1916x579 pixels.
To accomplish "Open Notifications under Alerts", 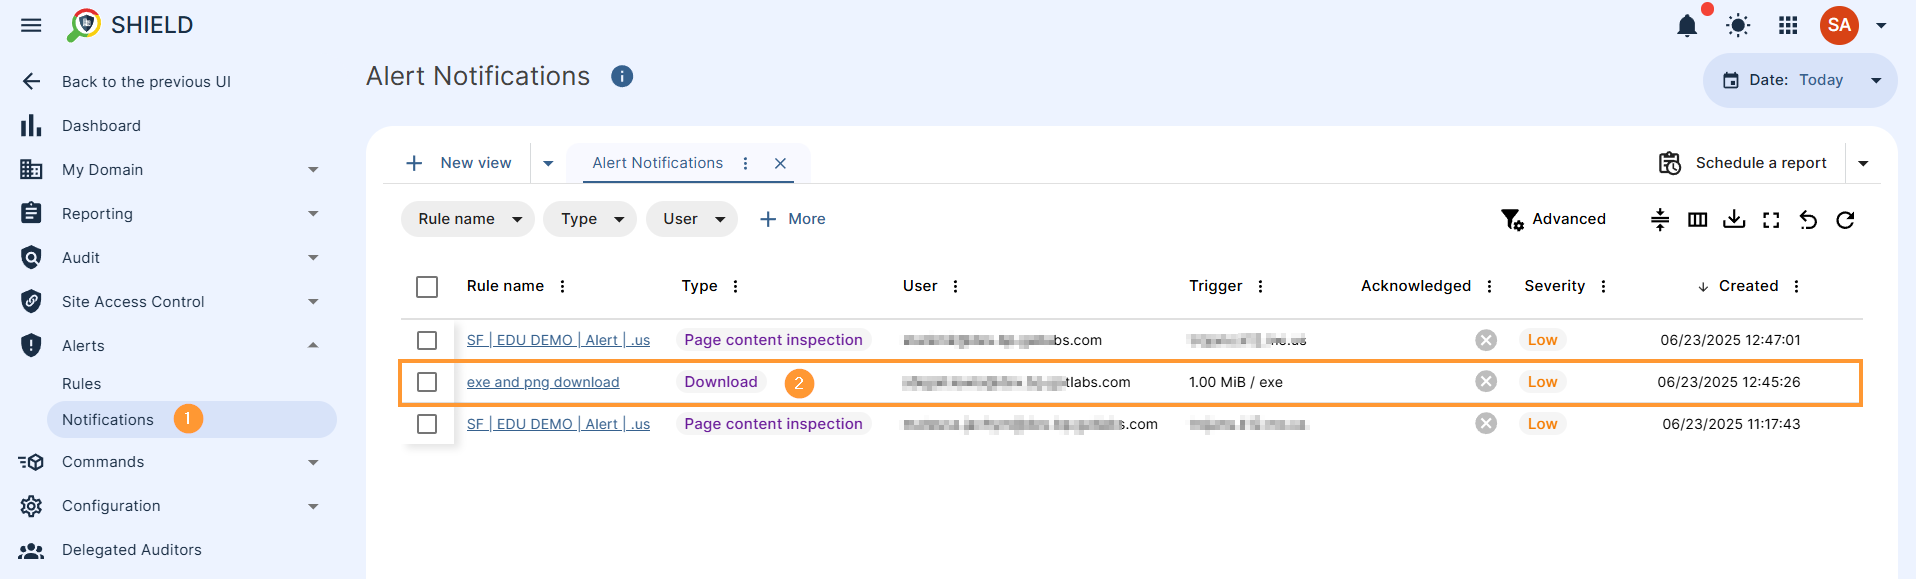I will point(191,420).
